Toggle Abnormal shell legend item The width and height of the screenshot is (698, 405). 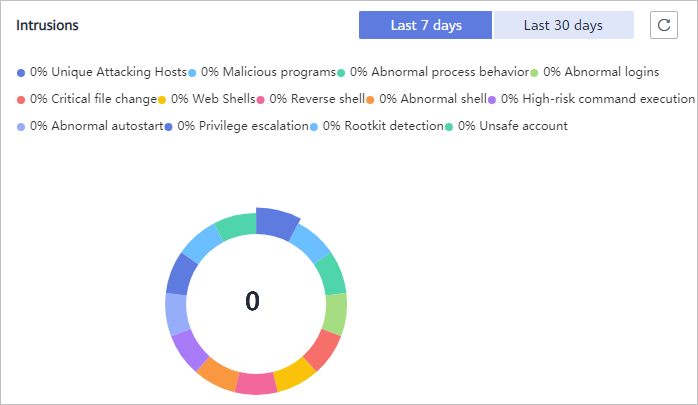click(x=426, y=99)
